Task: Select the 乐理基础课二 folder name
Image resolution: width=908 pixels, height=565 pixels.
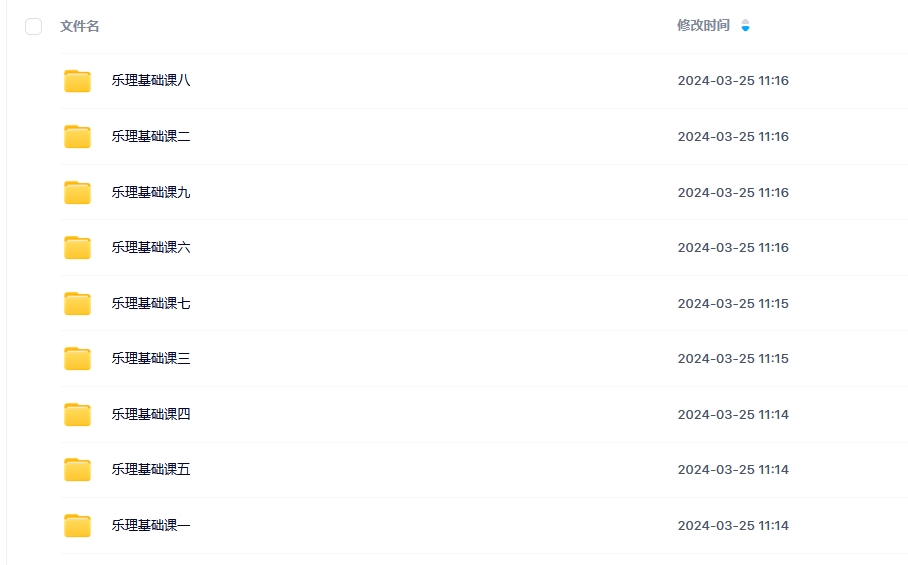Action: tap(151, 136)
